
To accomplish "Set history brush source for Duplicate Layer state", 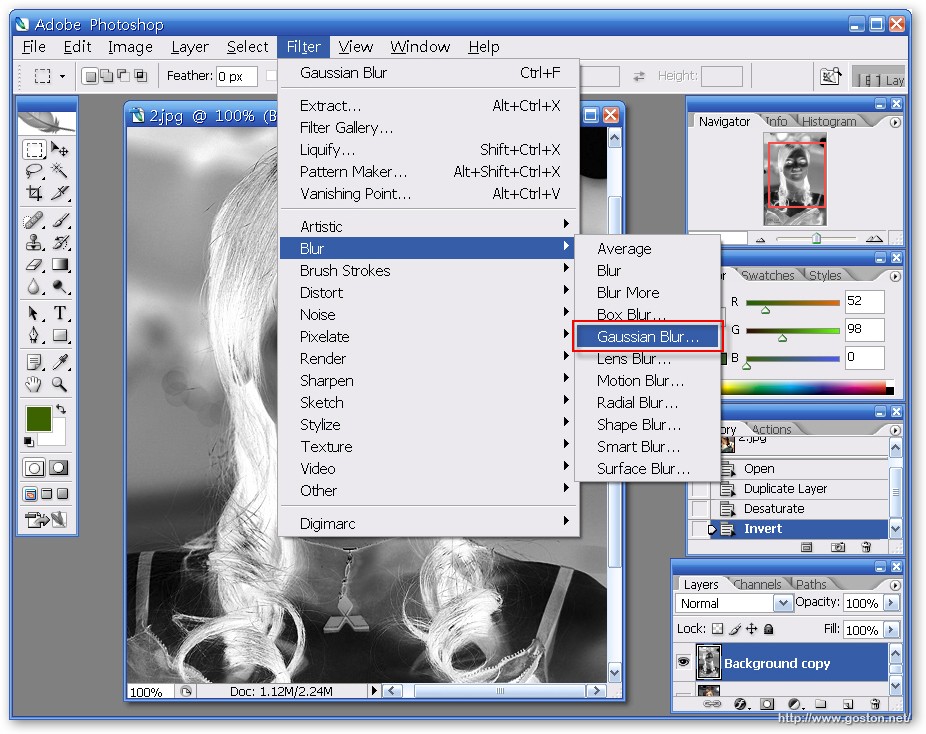I will (700, 489).
